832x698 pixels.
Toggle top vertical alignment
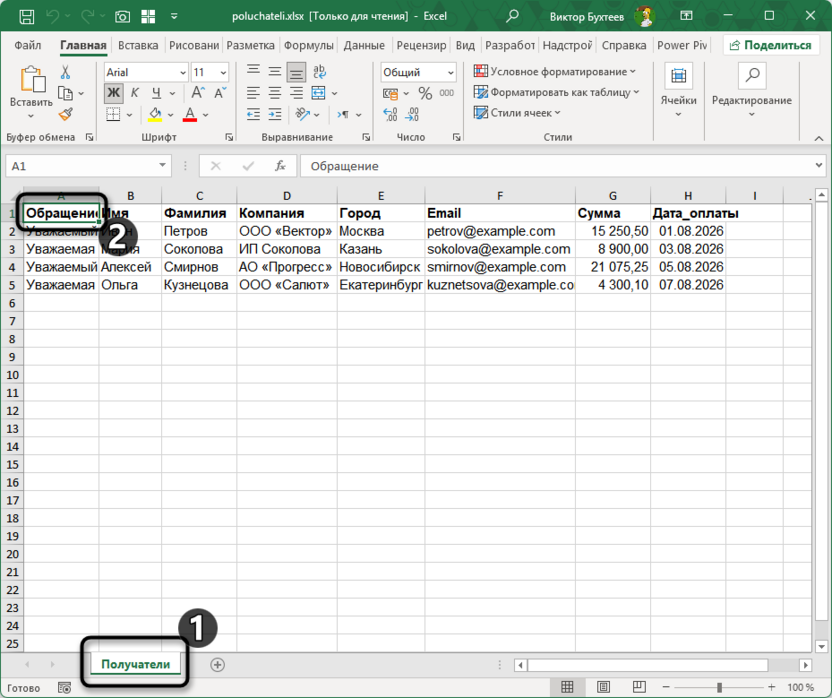[253, 71]
